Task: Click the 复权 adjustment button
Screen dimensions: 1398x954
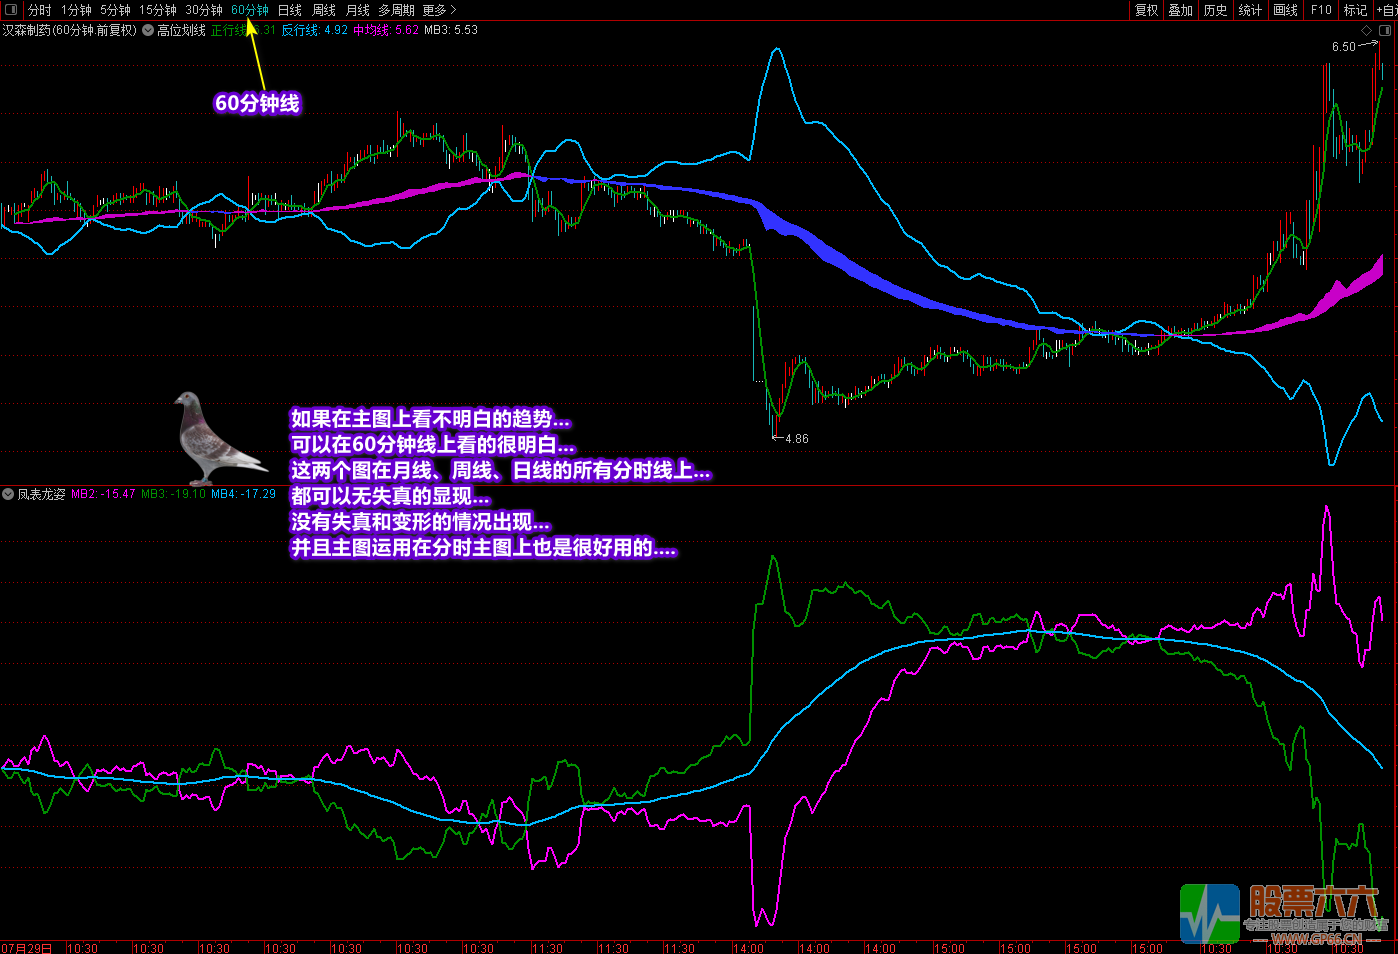Action: pos(1146,10)
